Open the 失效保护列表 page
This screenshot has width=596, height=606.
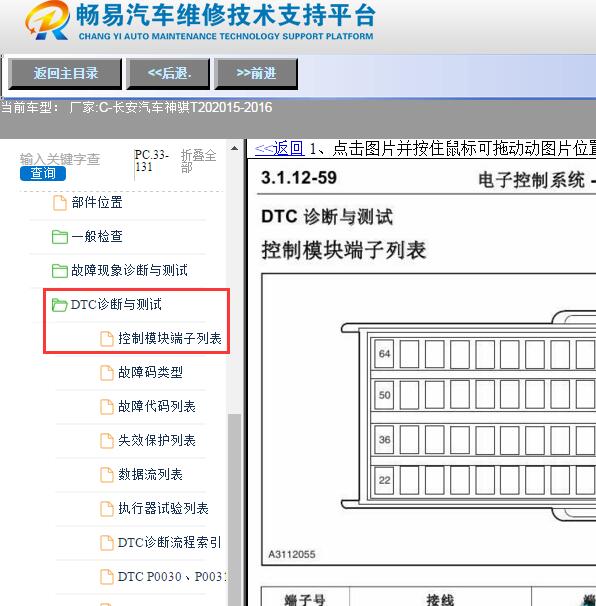coord(157,441)
